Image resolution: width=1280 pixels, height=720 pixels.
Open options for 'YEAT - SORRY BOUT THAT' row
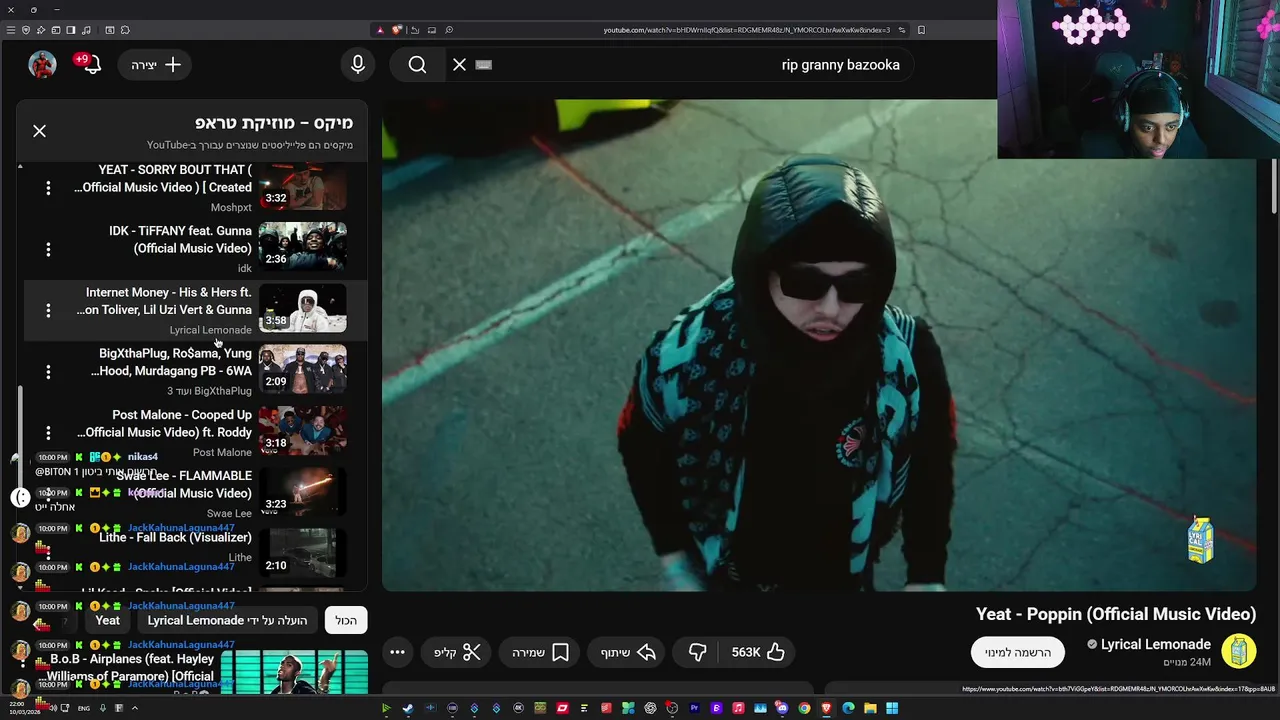(x=48, y=188)
